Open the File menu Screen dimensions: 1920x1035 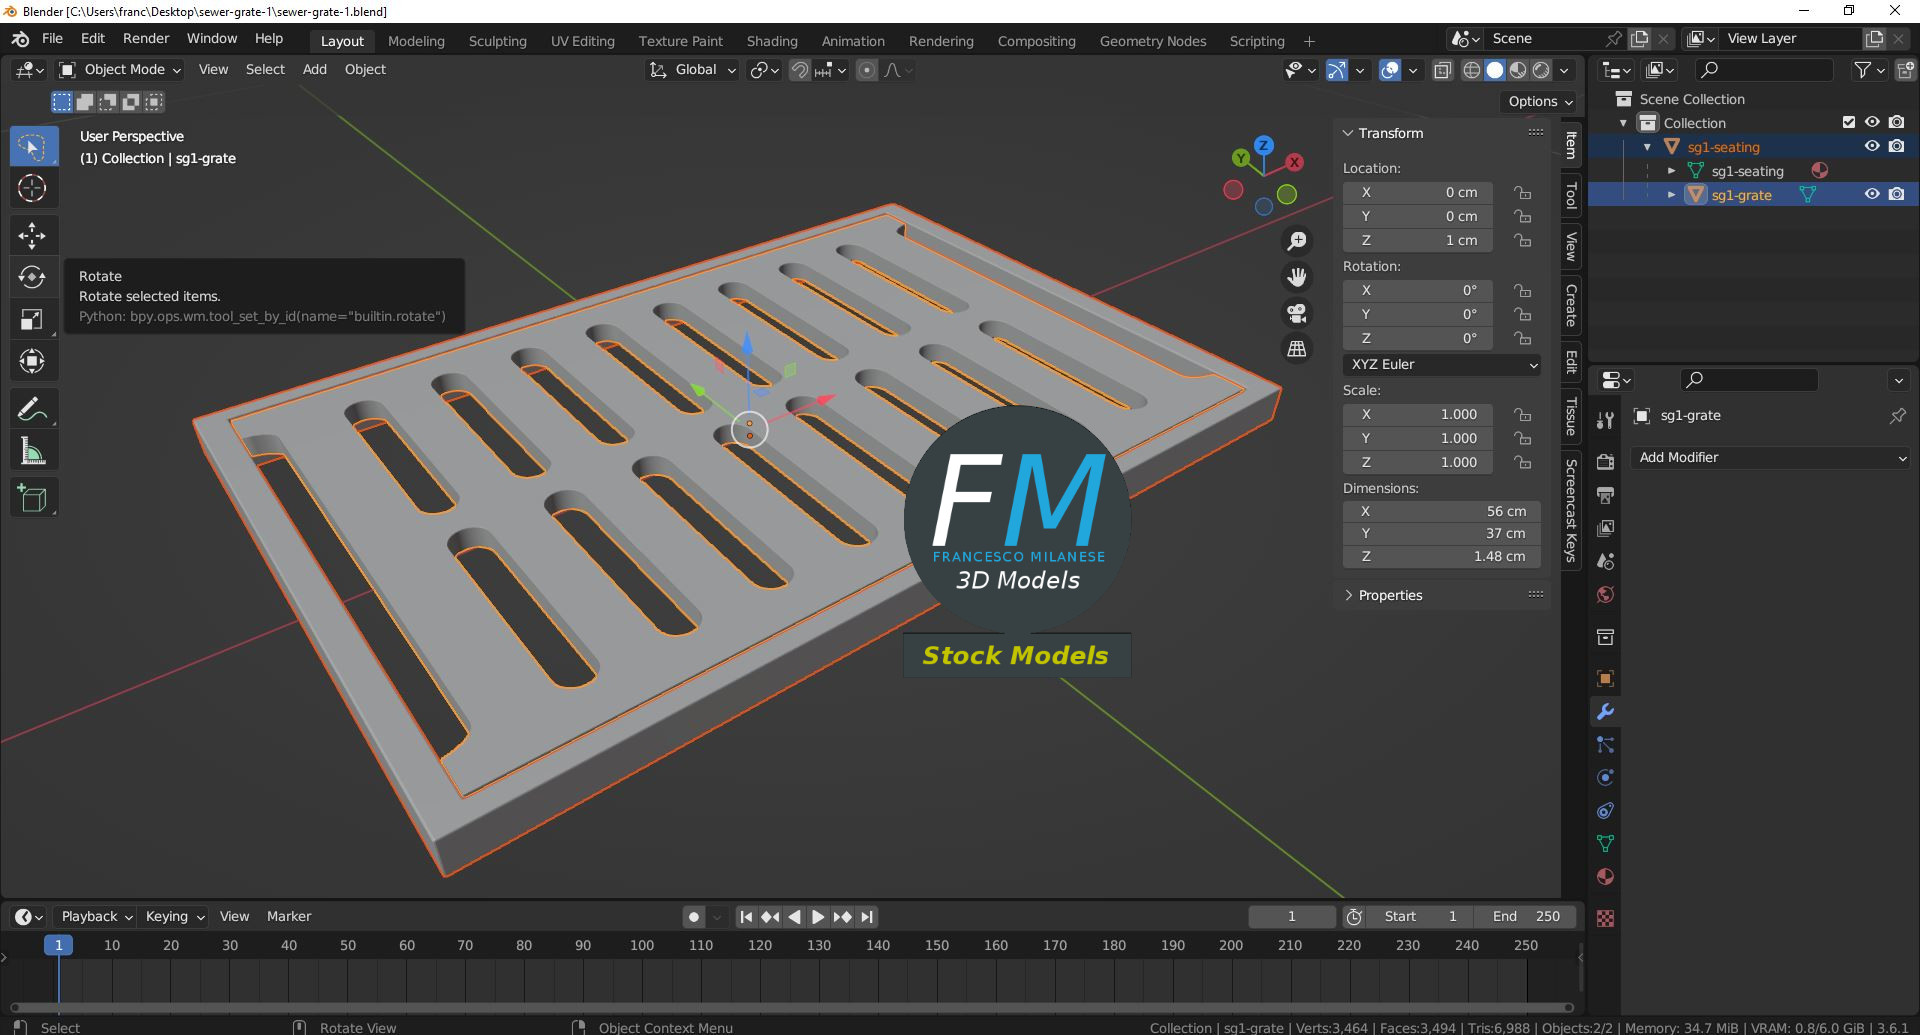pyautogui.click(x=52, y=39)
